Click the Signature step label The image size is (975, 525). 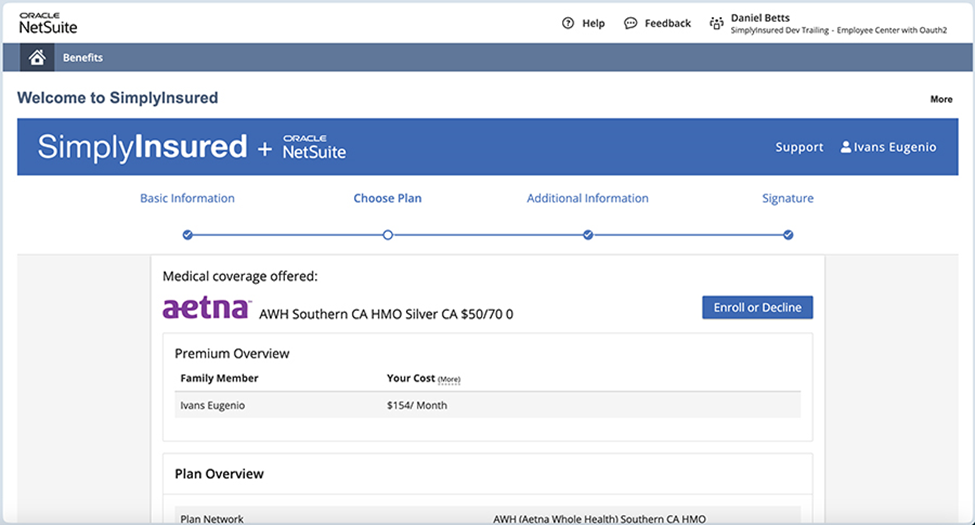pyautogui.click(x=787, y=198)
